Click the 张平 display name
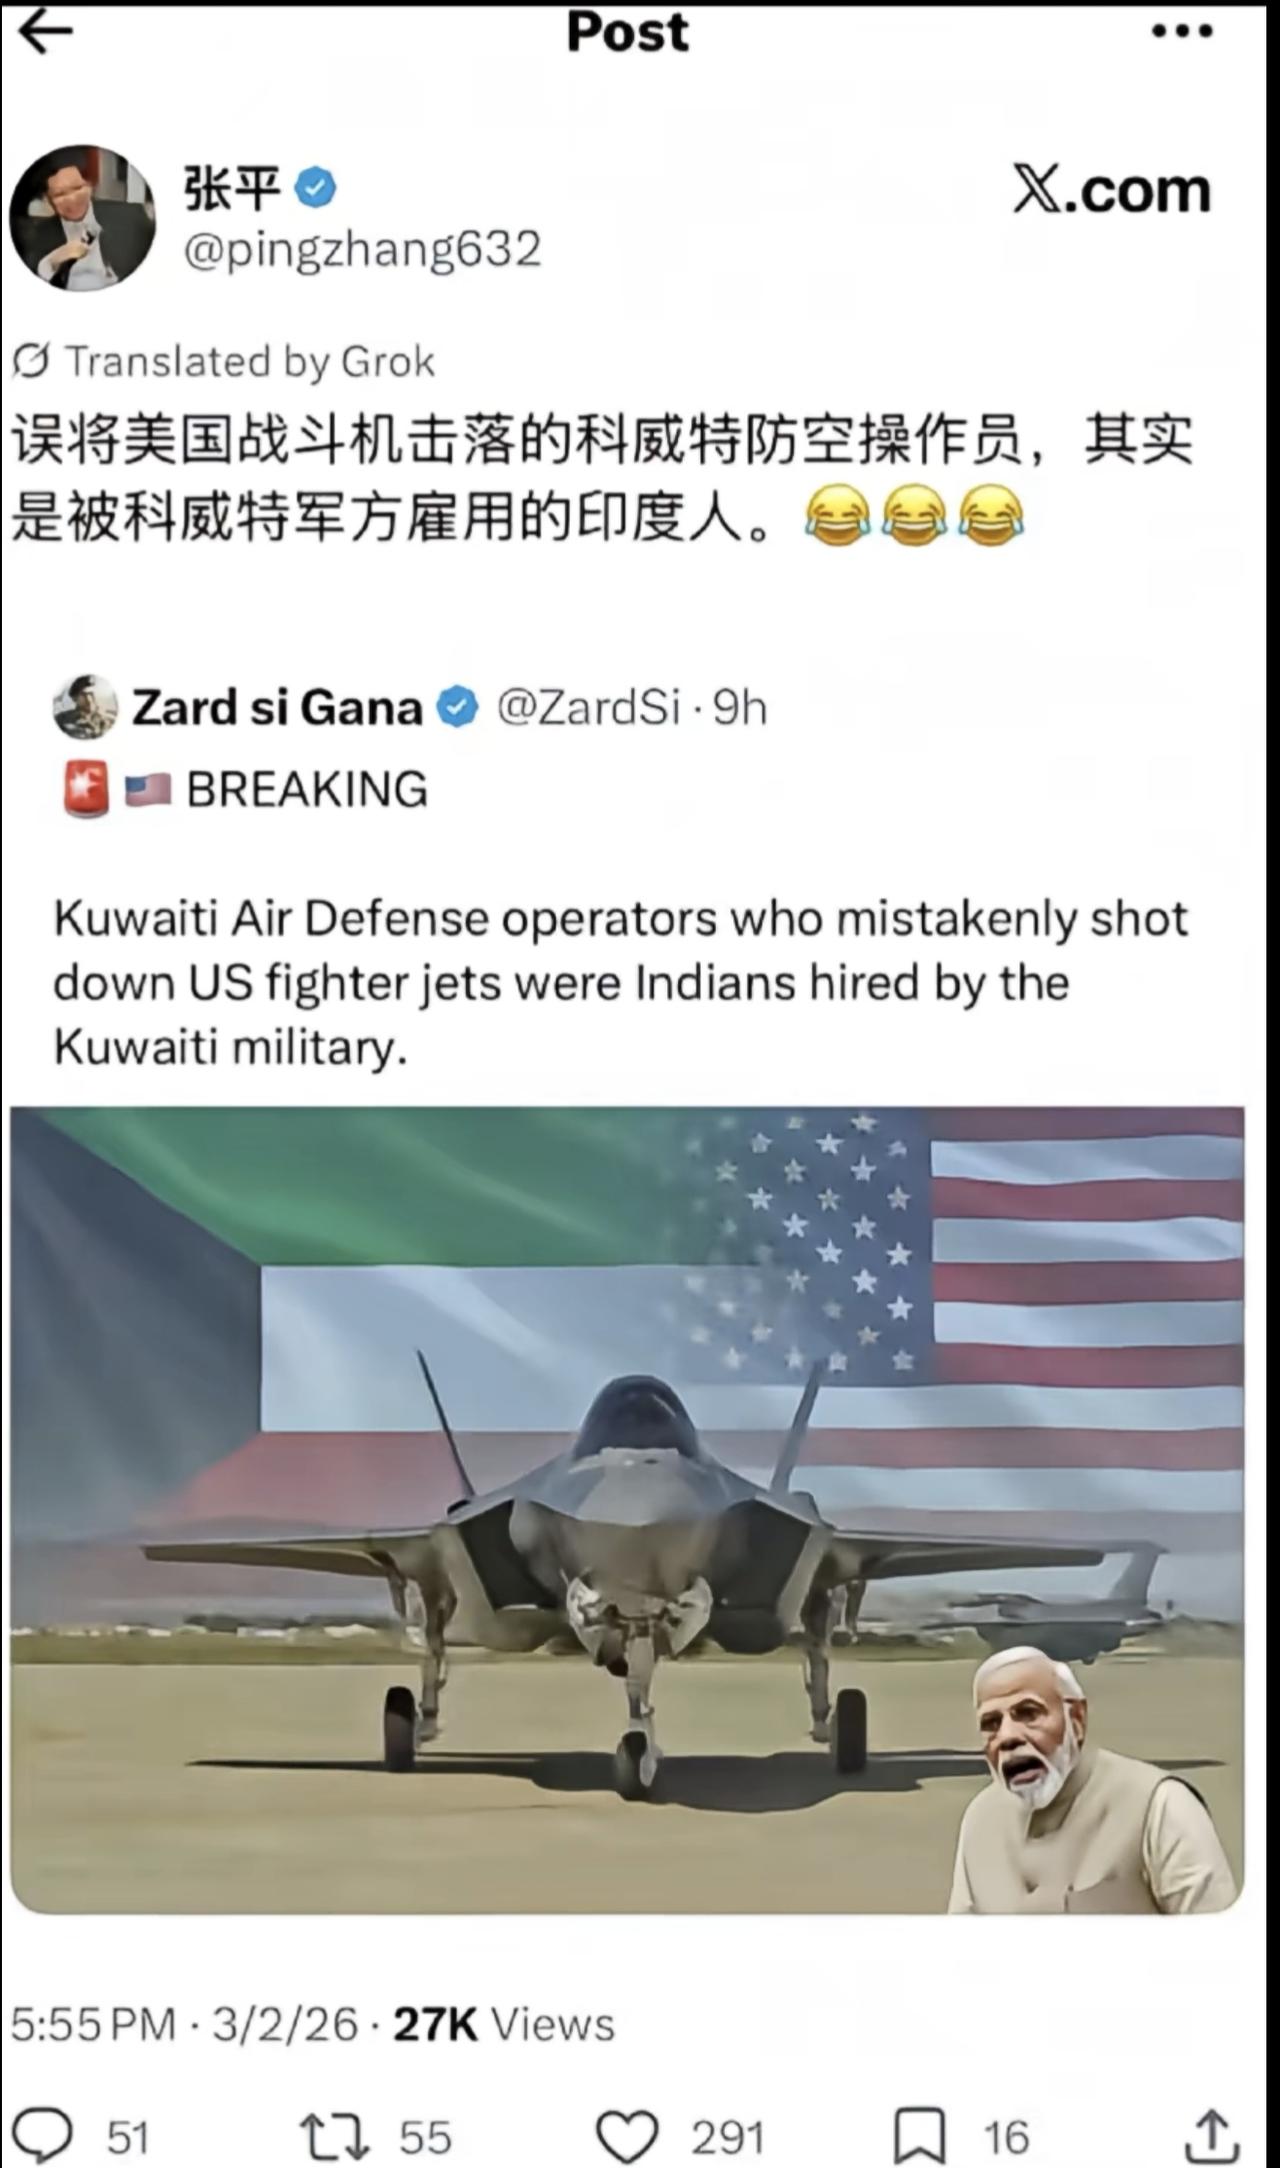Screen dimensions: 1280x2168 point(231,188)
